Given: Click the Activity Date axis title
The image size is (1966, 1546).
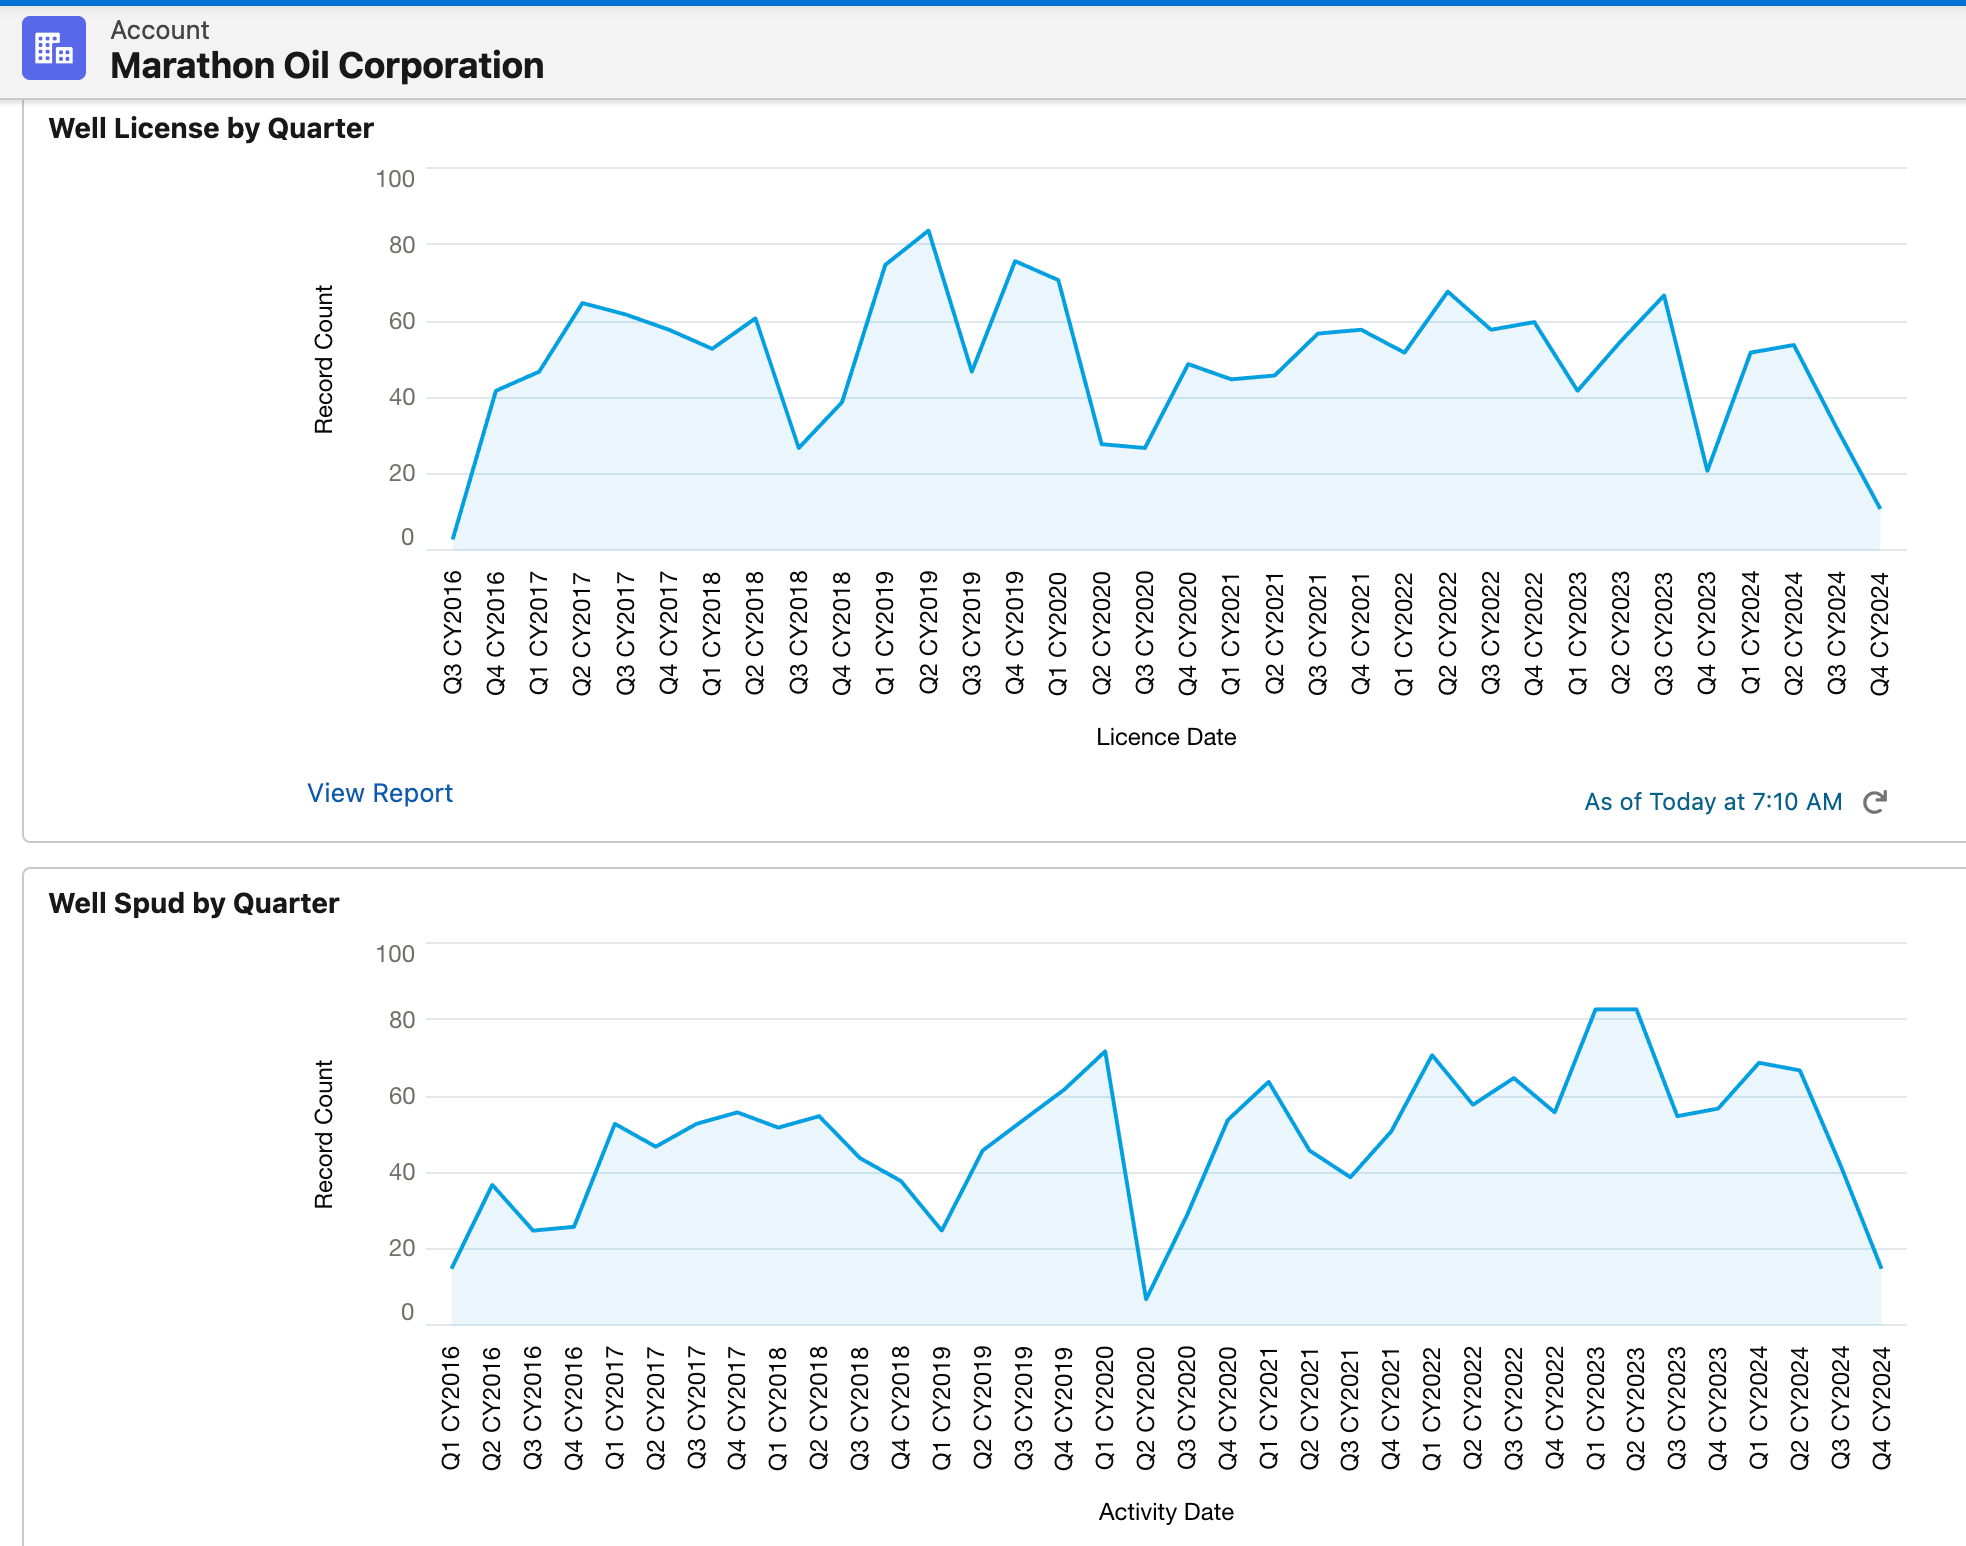Looking at the screenshot, I should tap(1166, 1512).
